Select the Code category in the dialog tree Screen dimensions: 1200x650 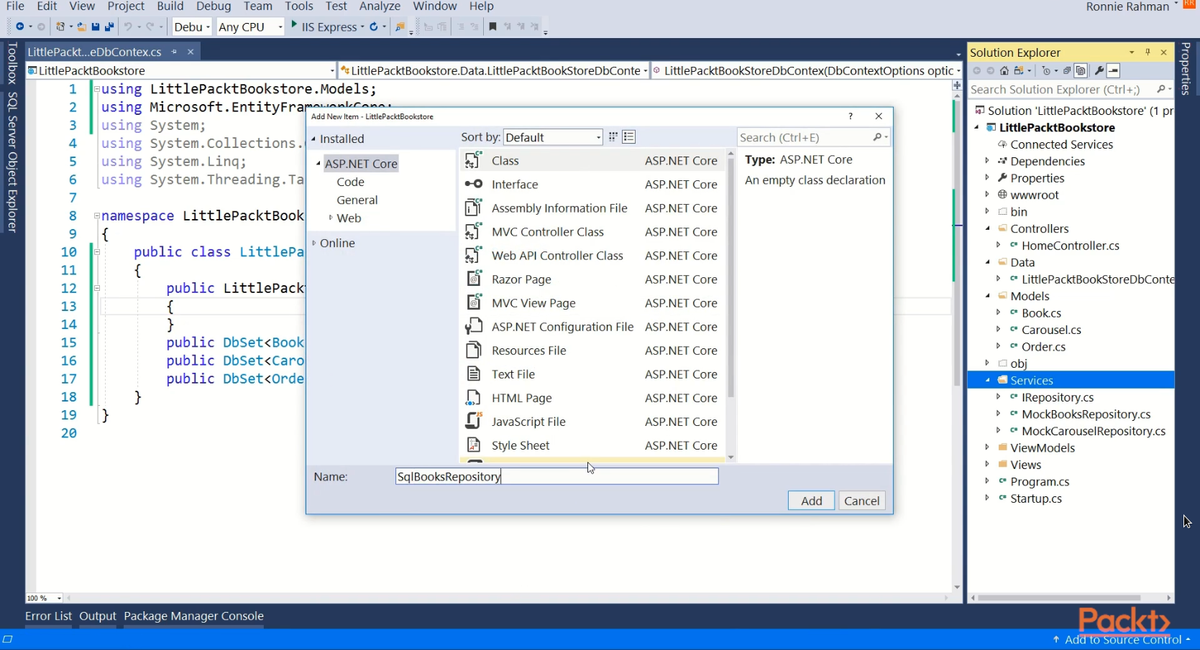[350, 182]
